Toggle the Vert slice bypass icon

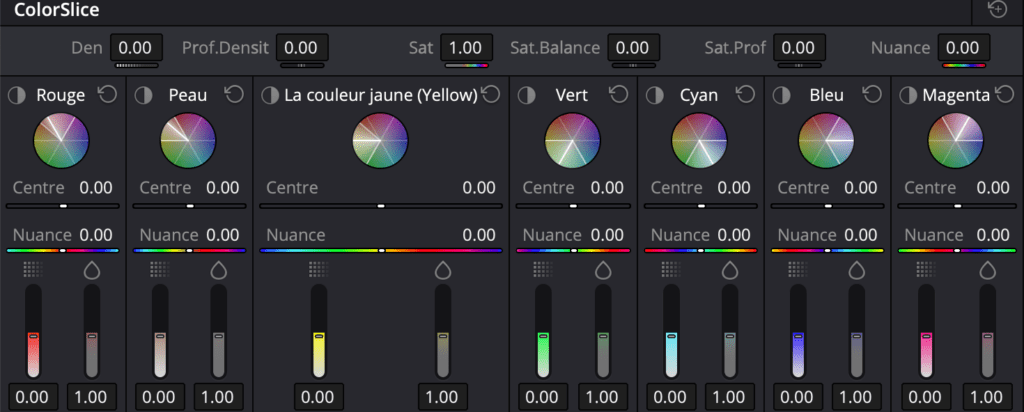coord(526,95)
